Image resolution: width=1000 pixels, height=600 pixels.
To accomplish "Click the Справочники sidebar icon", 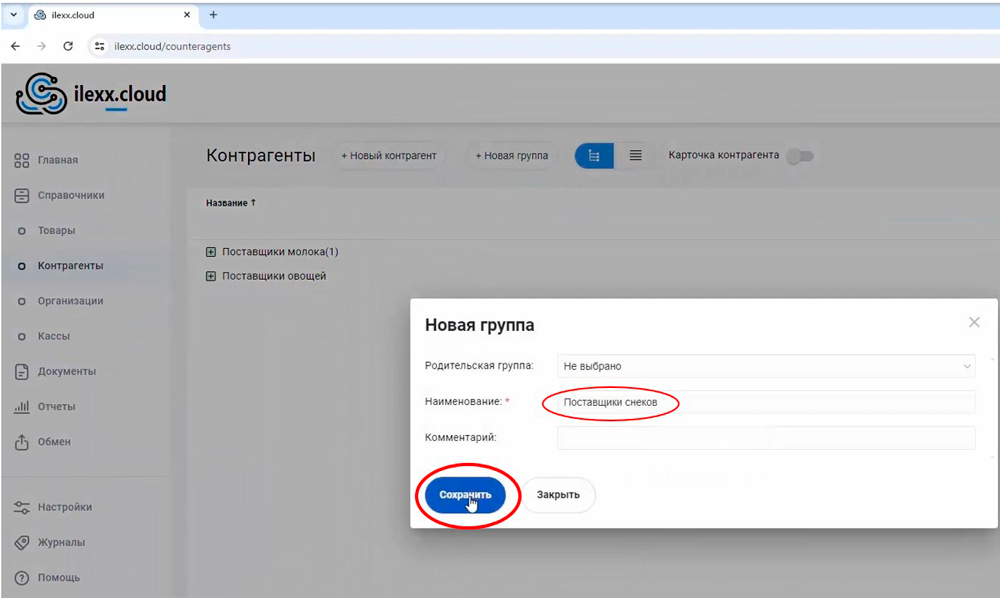I will 21,195.
